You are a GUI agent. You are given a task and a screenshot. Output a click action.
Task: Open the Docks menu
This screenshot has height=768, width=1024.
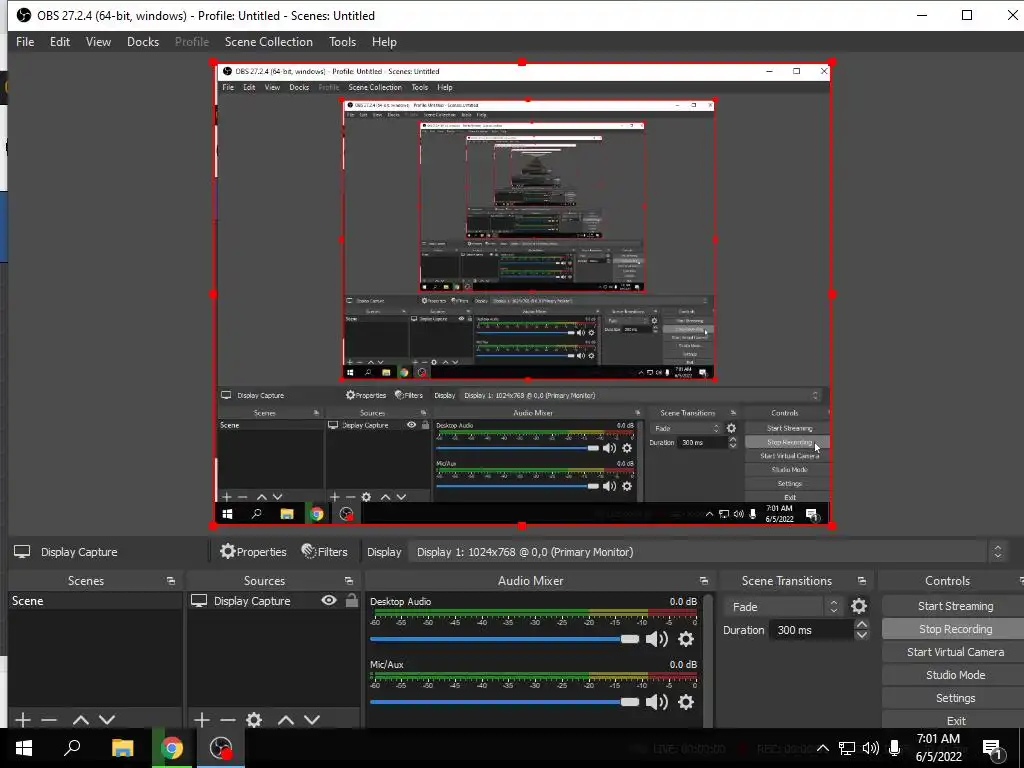142,42
